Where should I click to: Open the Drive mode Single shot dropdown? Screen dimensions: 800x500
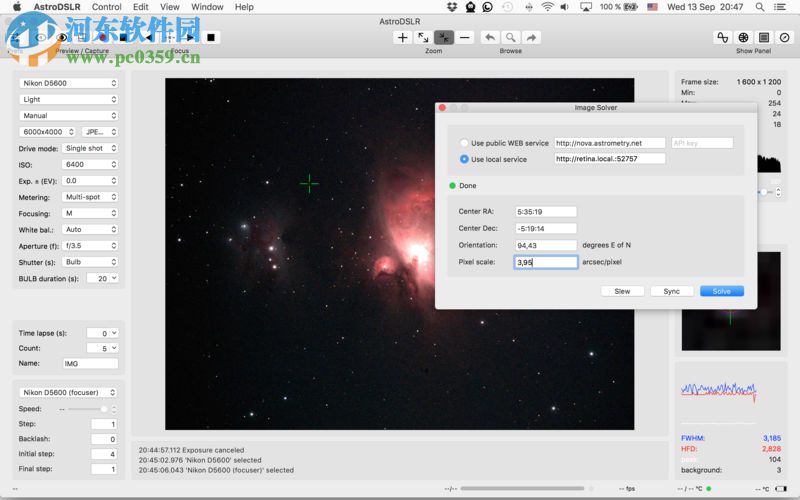pos(90,148)
